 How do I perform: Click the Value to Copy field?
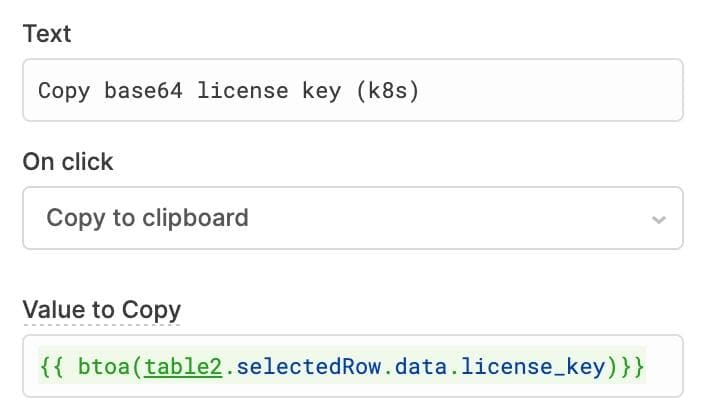pyautogui.click(x=352, y=367)
